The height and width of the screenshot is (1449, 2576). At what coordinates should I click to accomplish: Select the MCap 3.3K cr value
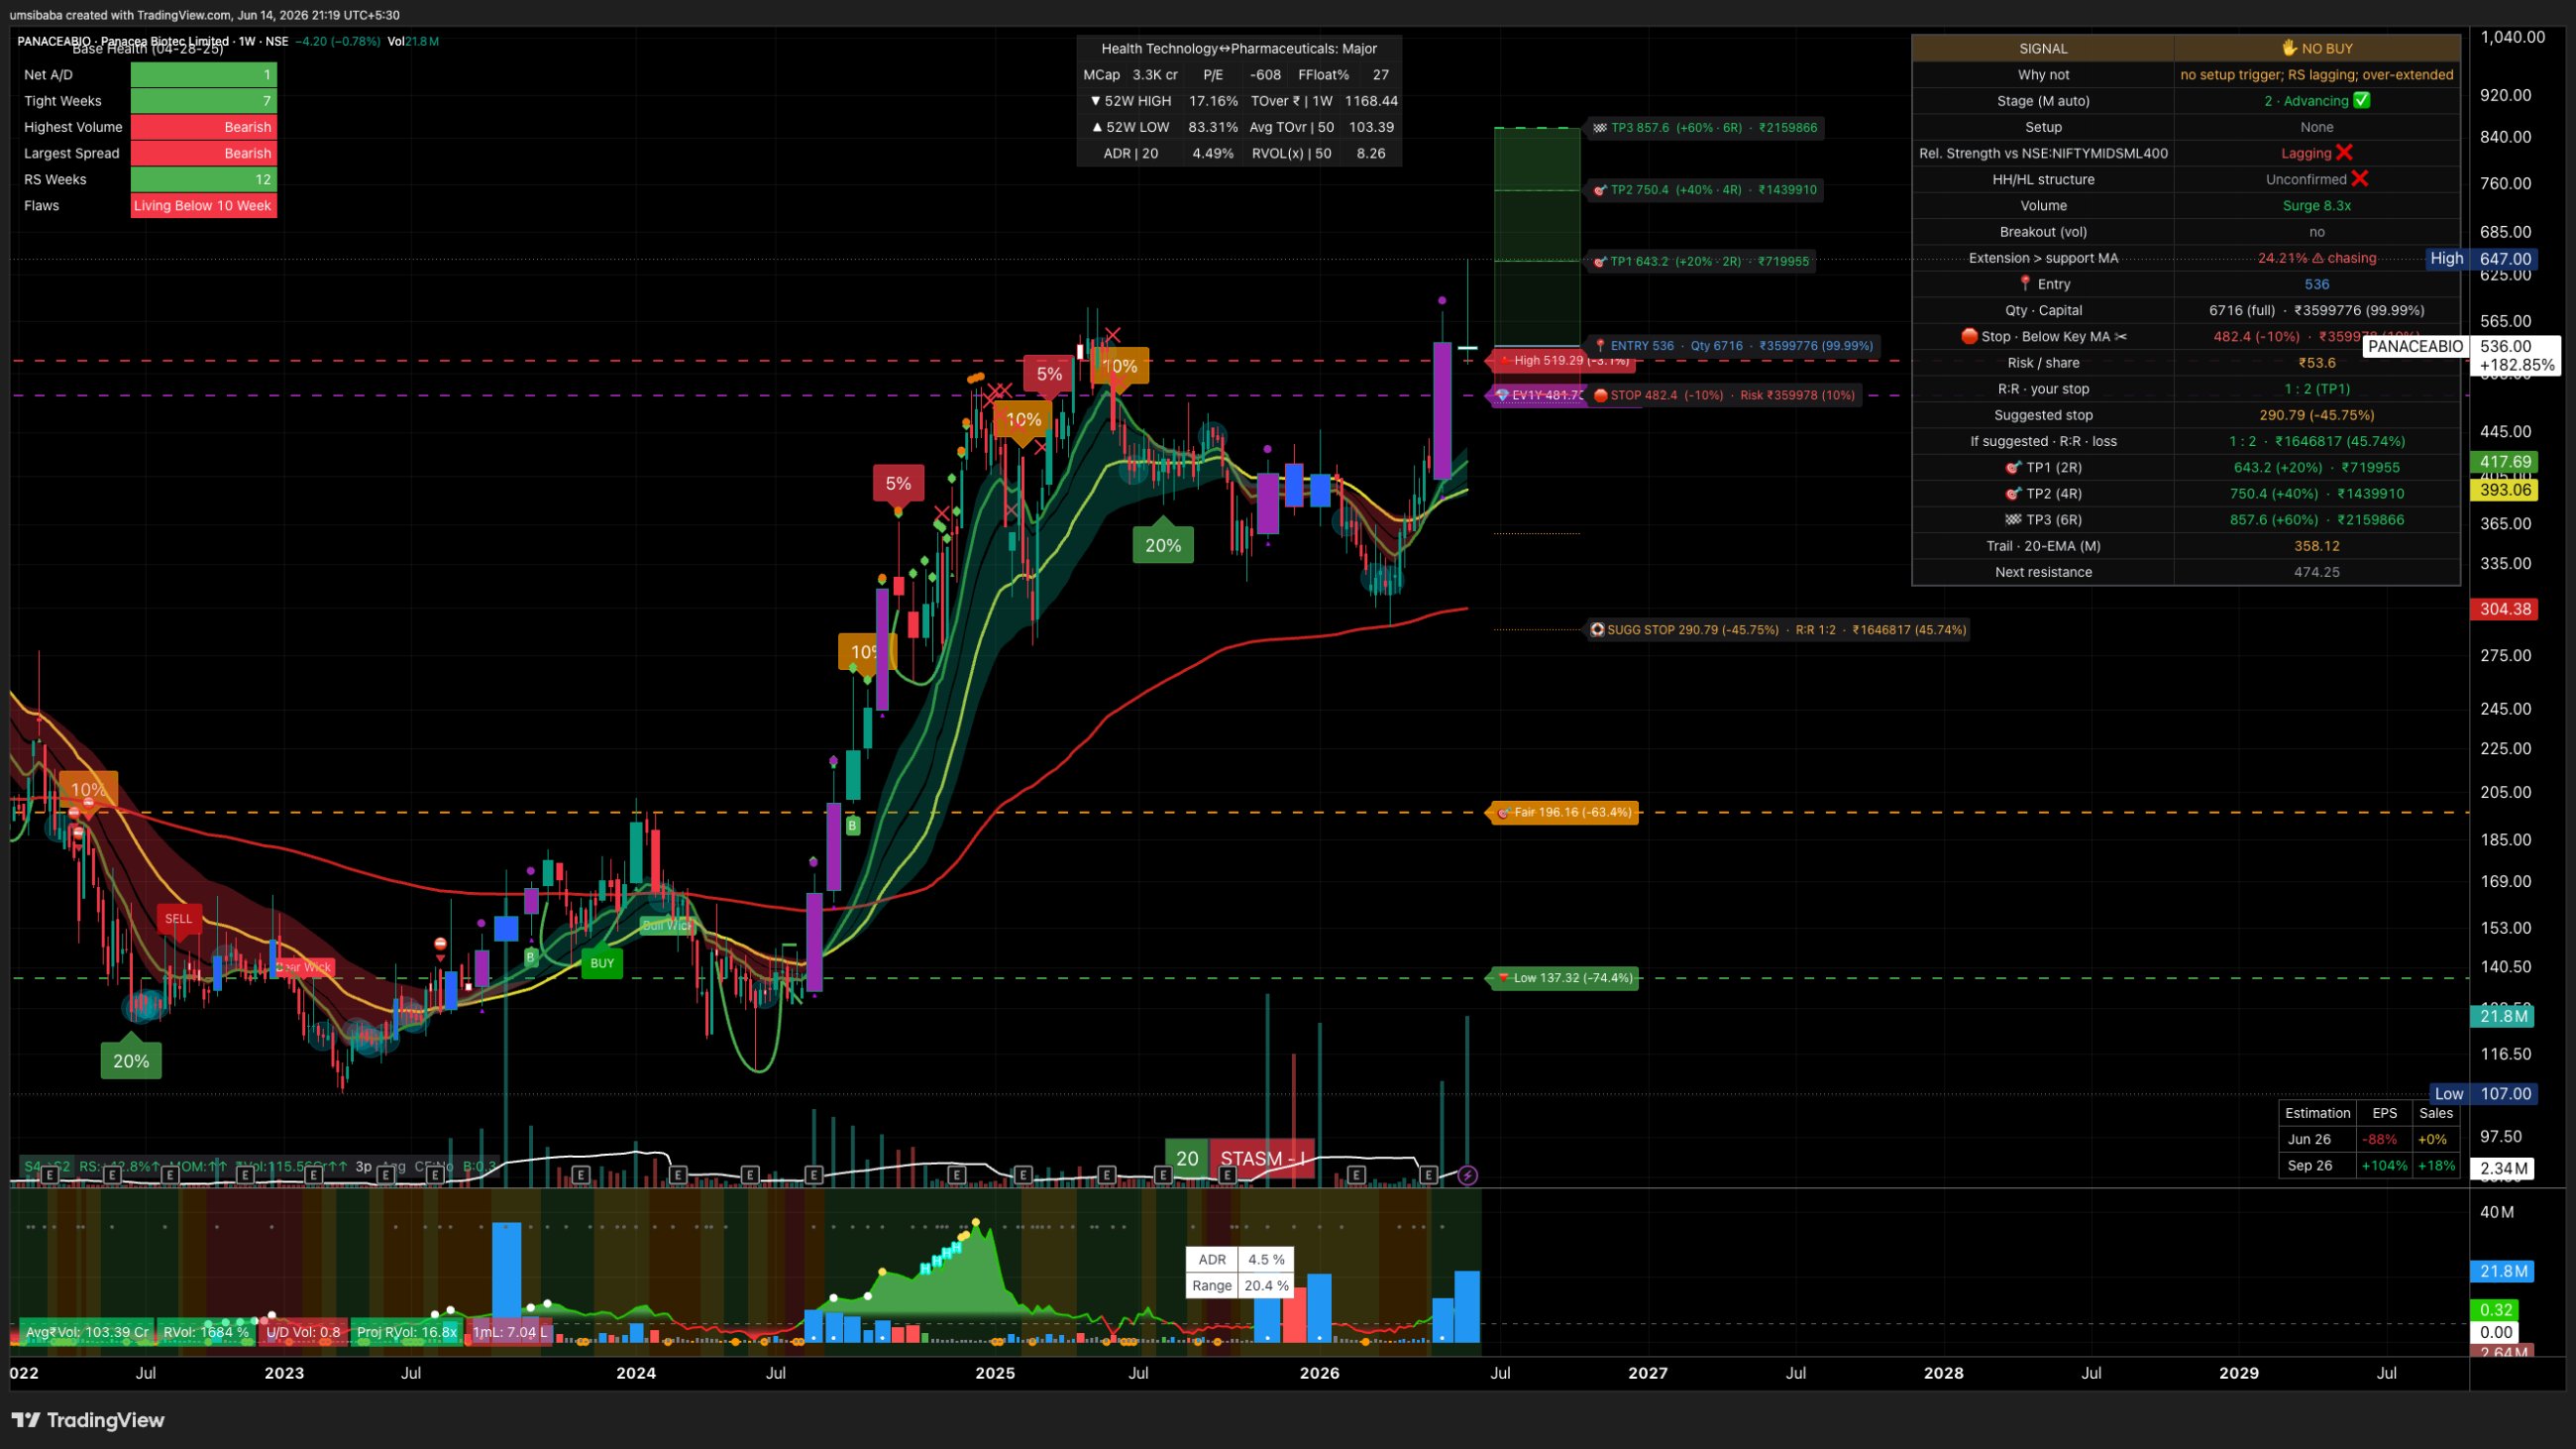[x=1155, y=75]
